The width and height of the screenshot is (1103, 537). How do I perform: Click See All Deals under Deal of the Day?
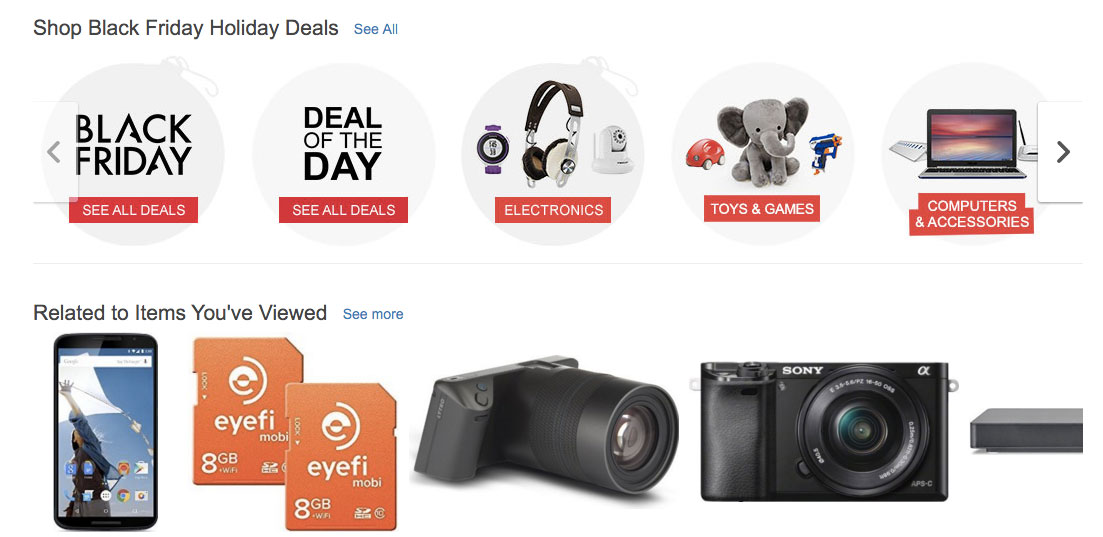[343, 210]
